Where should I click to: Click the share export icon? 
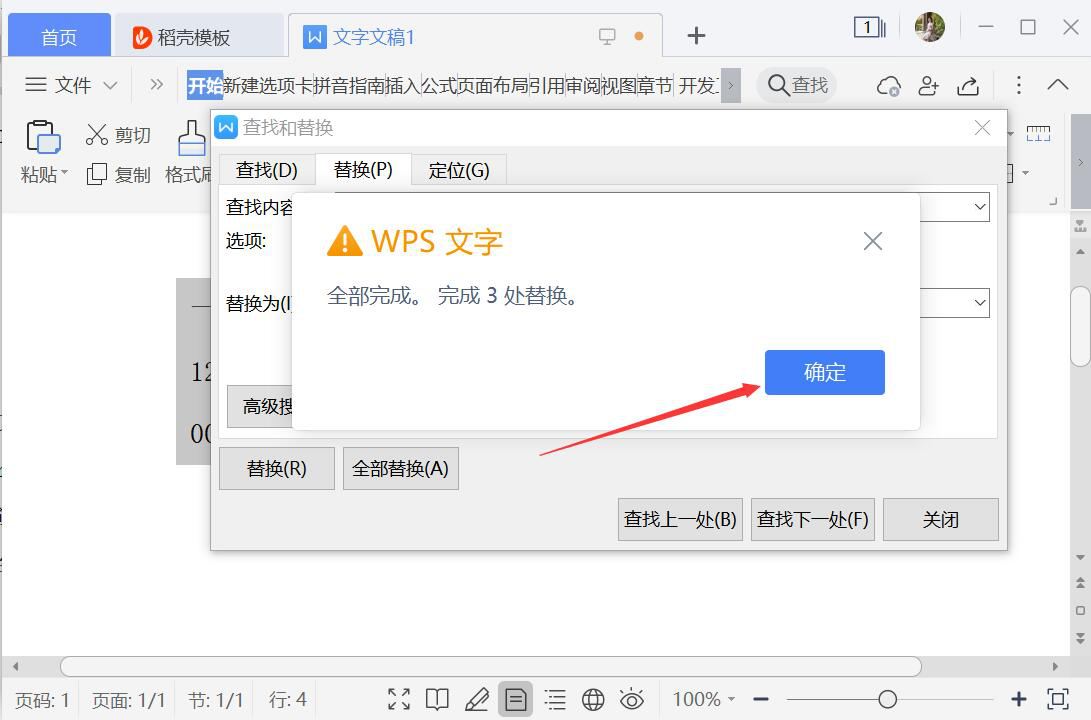968,86
